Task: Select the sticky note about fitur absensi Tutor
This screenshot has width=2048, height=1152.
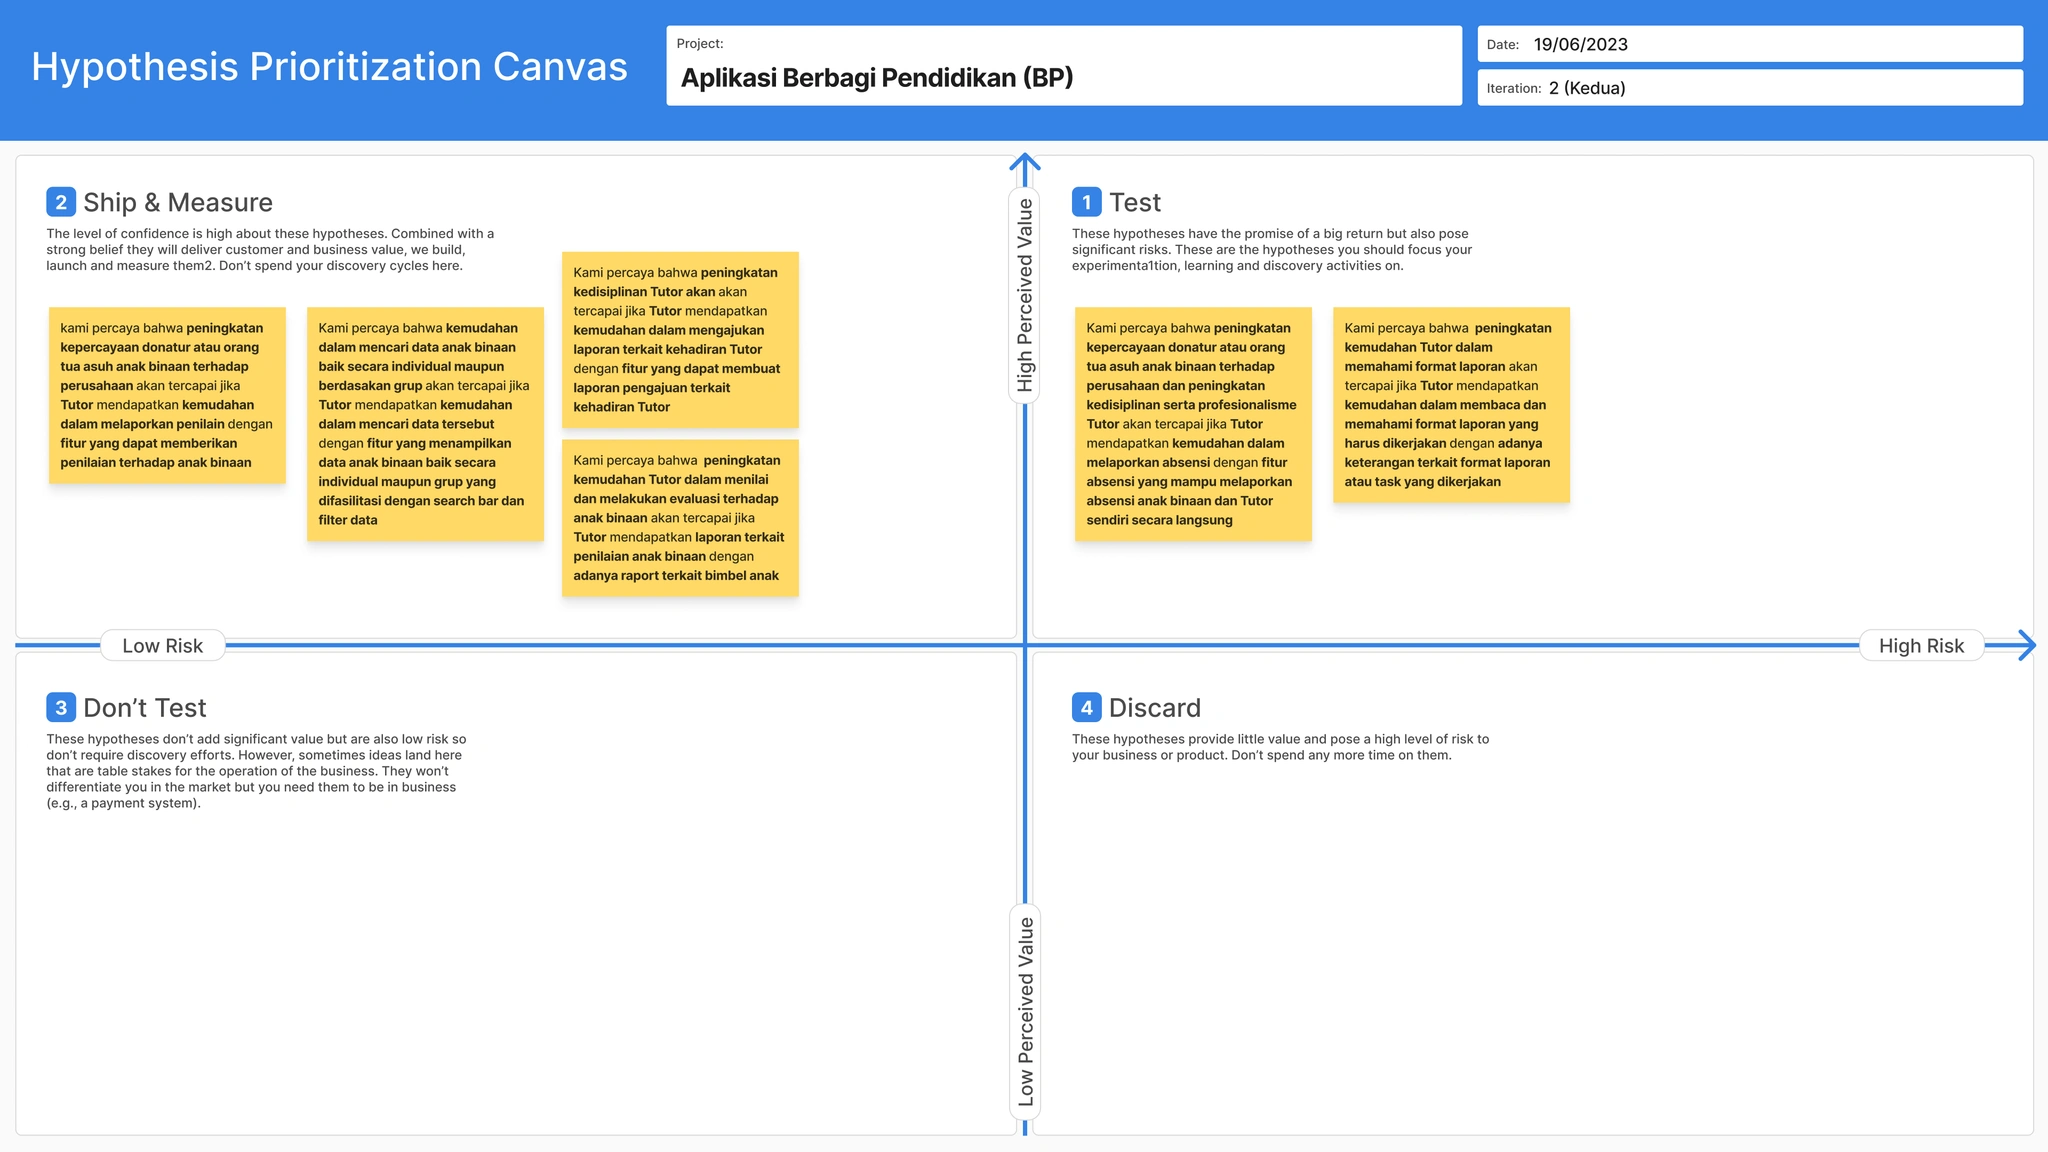Action: (x=1192, y=424)
